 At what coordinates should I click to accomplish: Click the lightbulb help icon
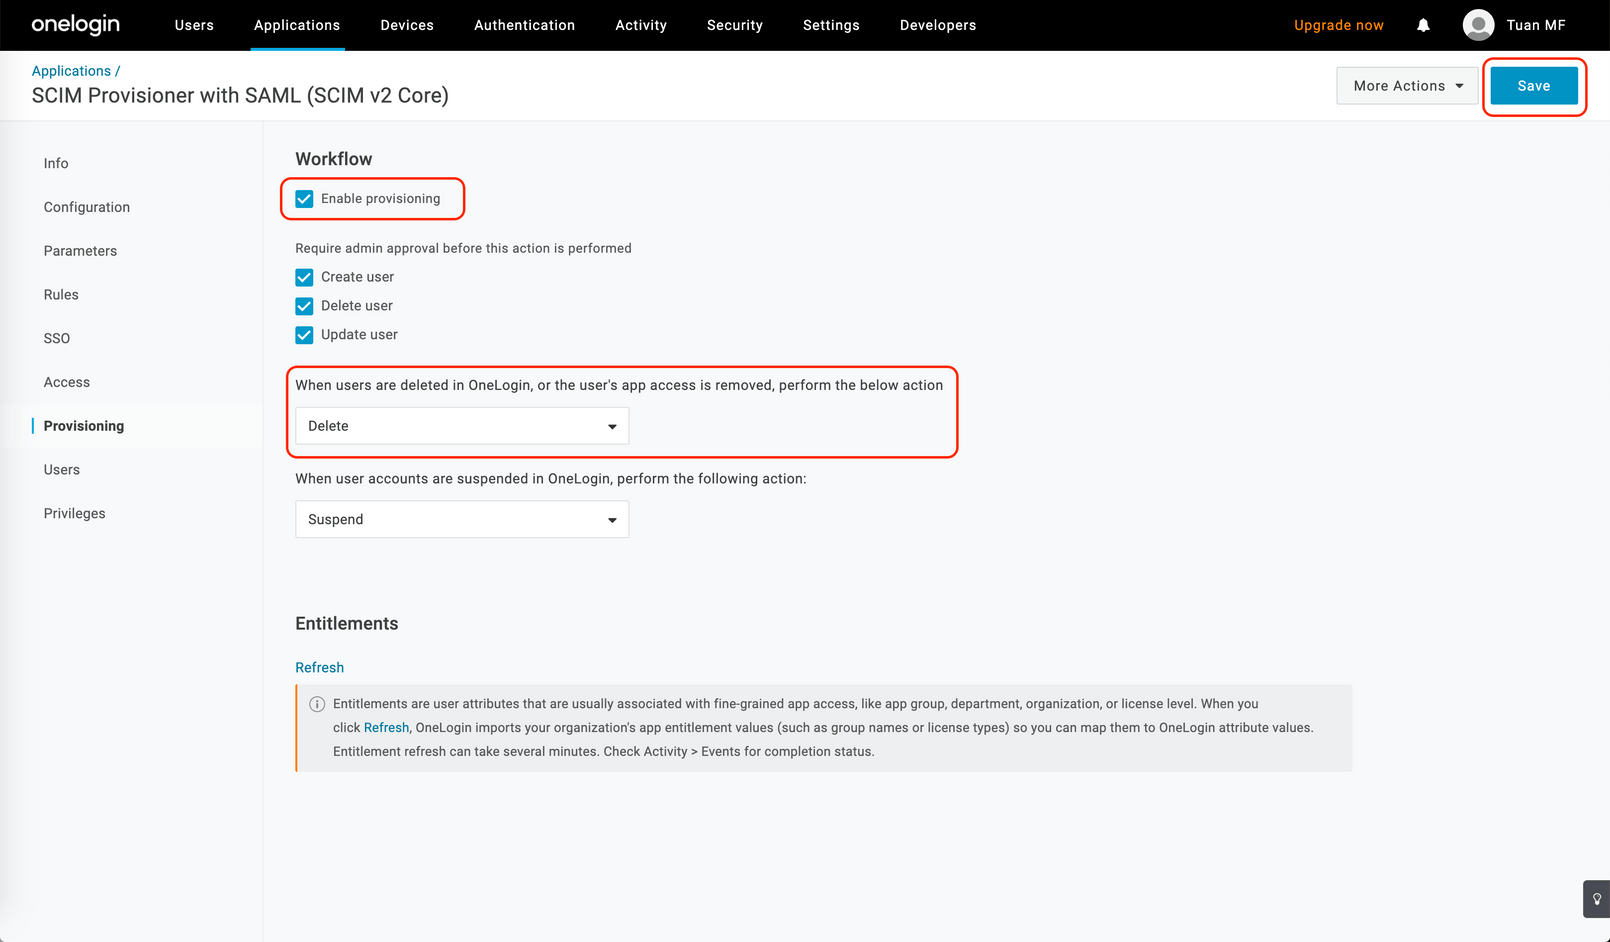click(x=1596, y=899)
